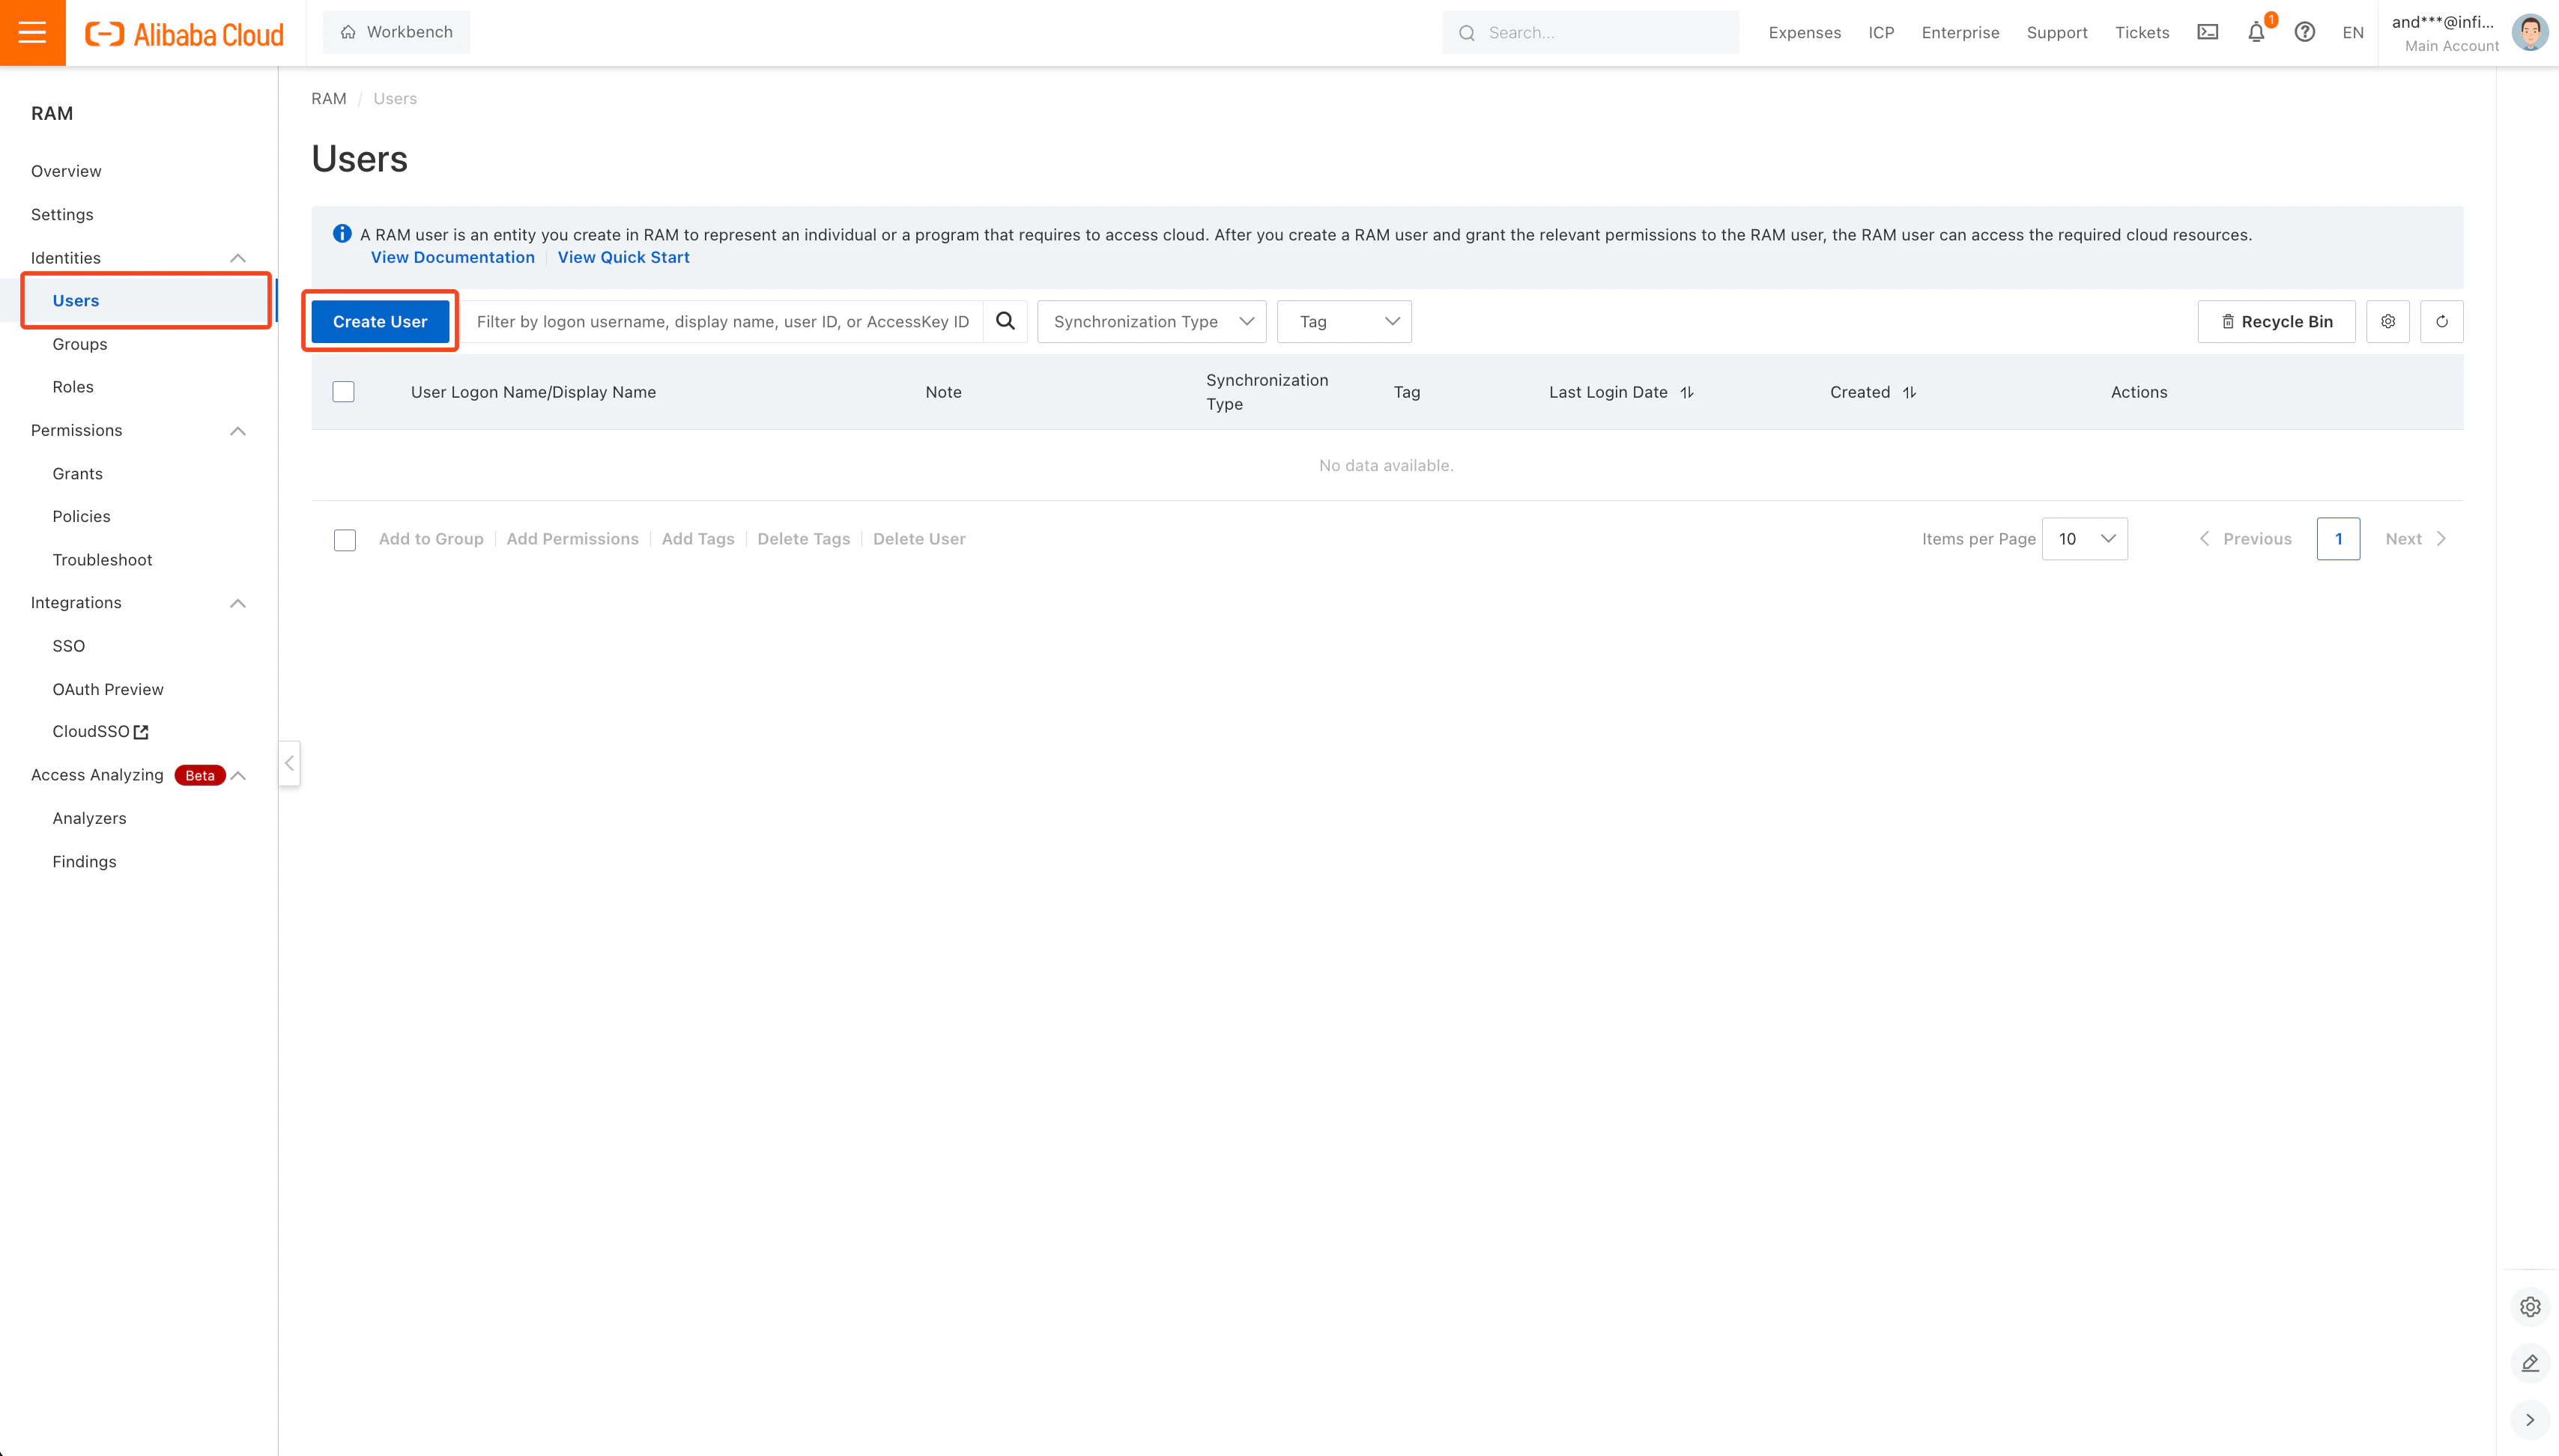This screenshot has height=1456, width=2559.
Task: Collapse the Permissions section
Action: [238, 431]
